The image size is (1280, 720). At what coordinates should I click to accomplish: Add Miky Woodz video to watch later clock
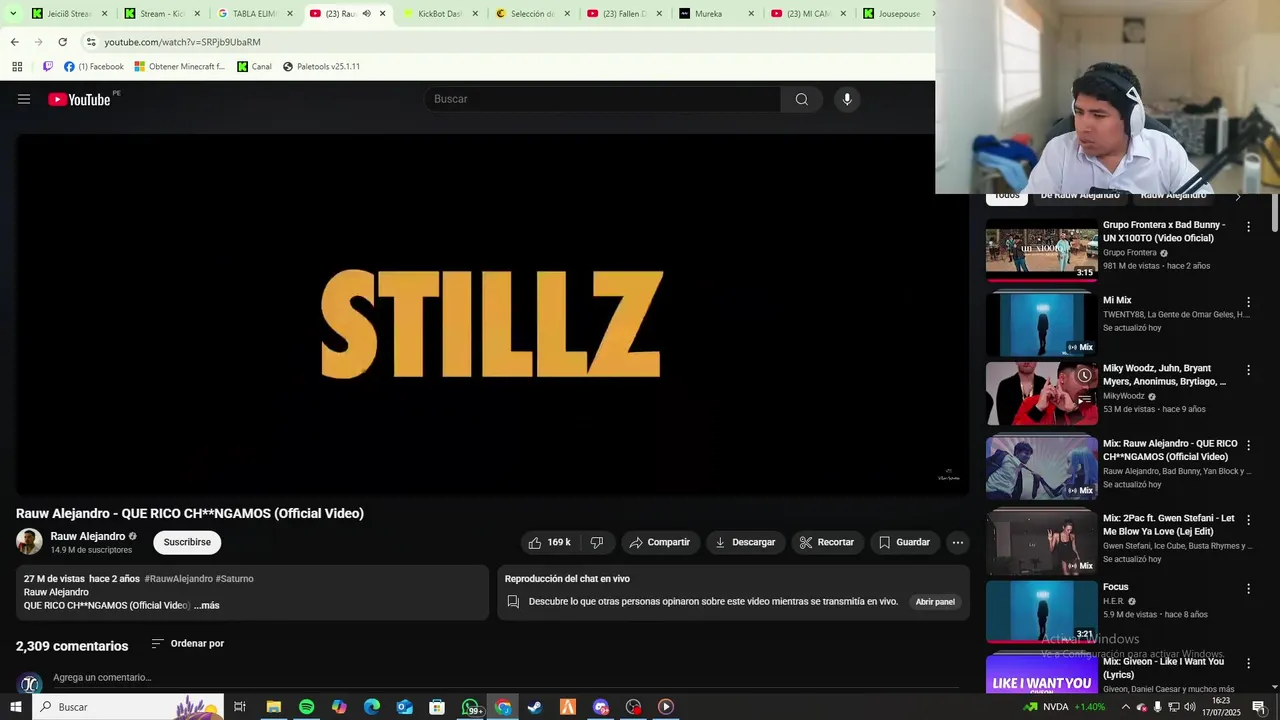[x=1084, y=376]
